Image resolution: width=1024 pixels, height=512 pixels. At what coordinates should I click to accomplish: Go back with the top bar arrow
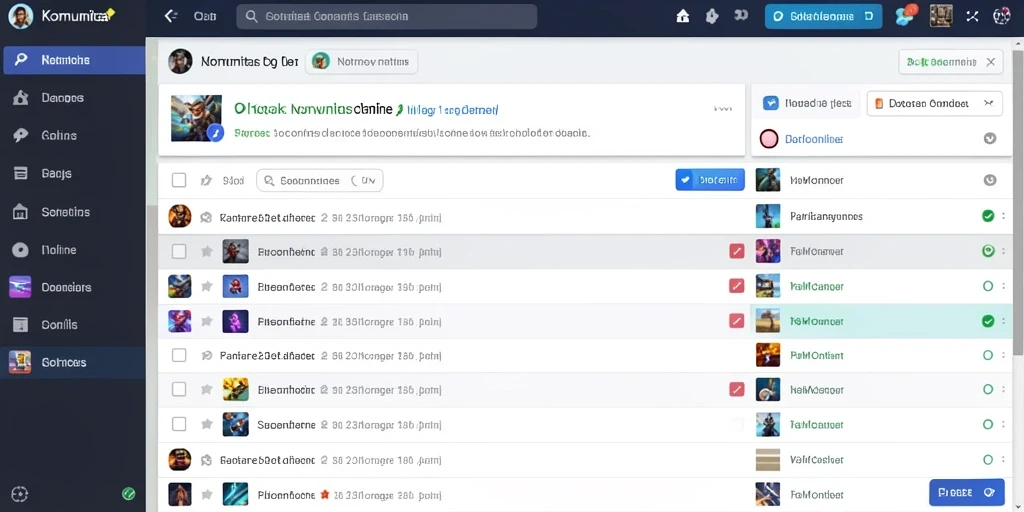click(171, 16)
